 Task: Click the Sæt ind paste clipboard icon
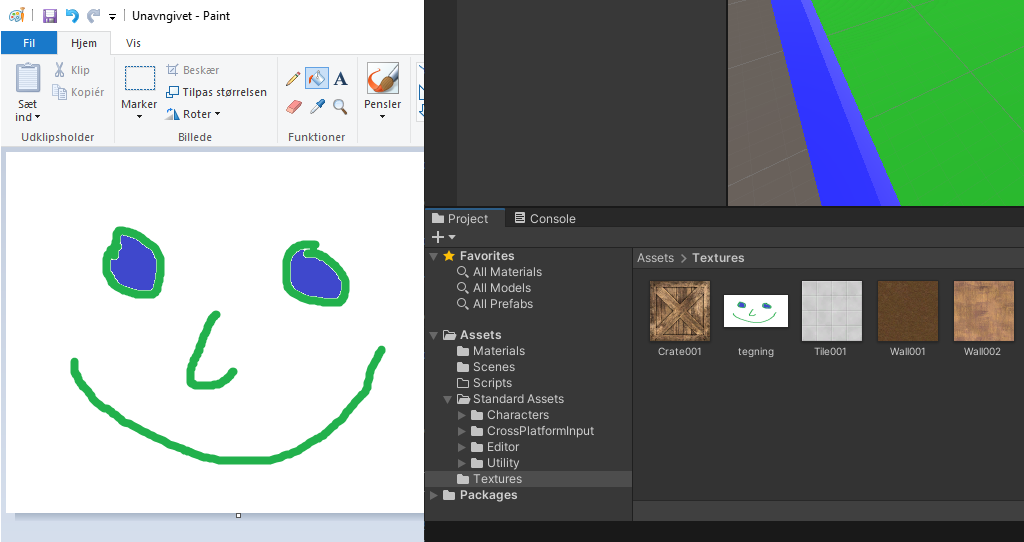[27, 78]
